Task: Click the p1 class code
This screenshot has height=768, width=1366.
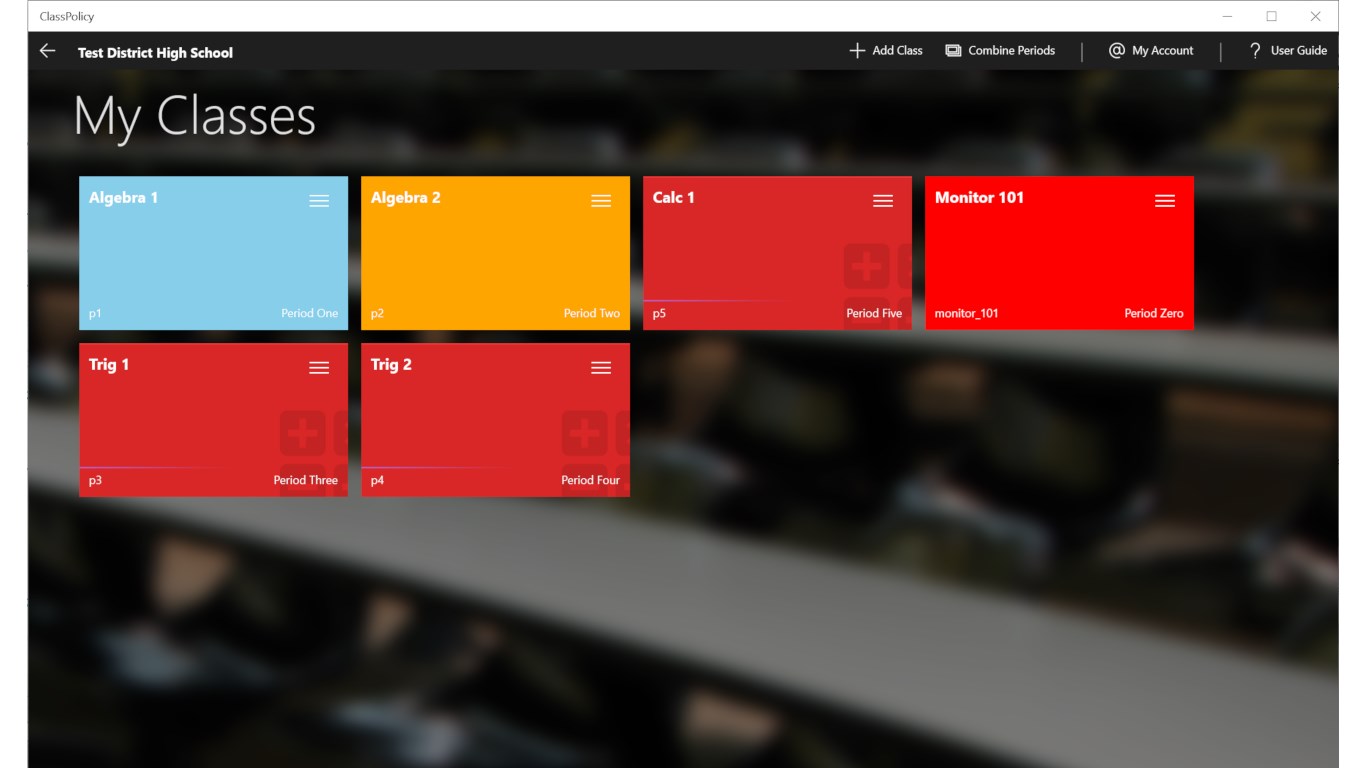Action: (95, 314)
